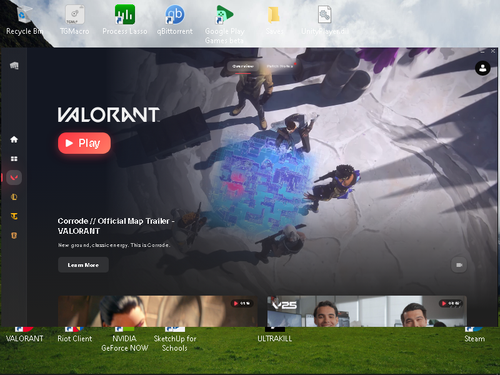
Task: Click the red Play button
Action: (84, 143)
